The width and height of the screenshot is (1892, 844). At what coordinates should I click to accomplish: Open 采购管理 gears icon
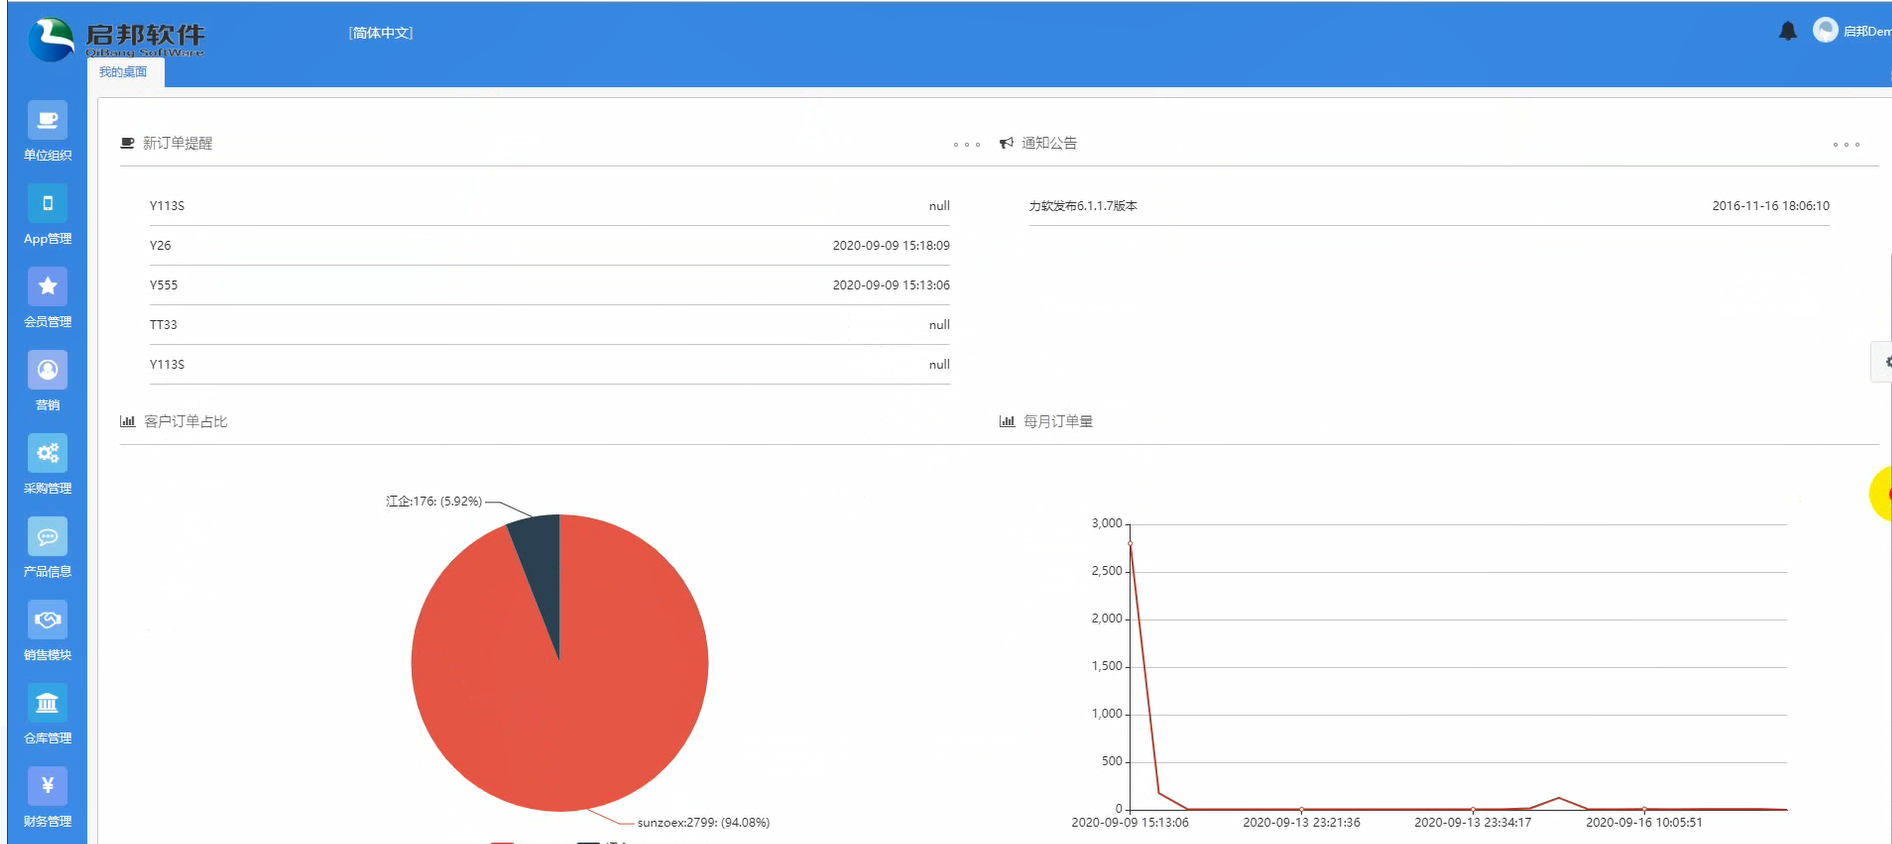click(x=47, y=453)
